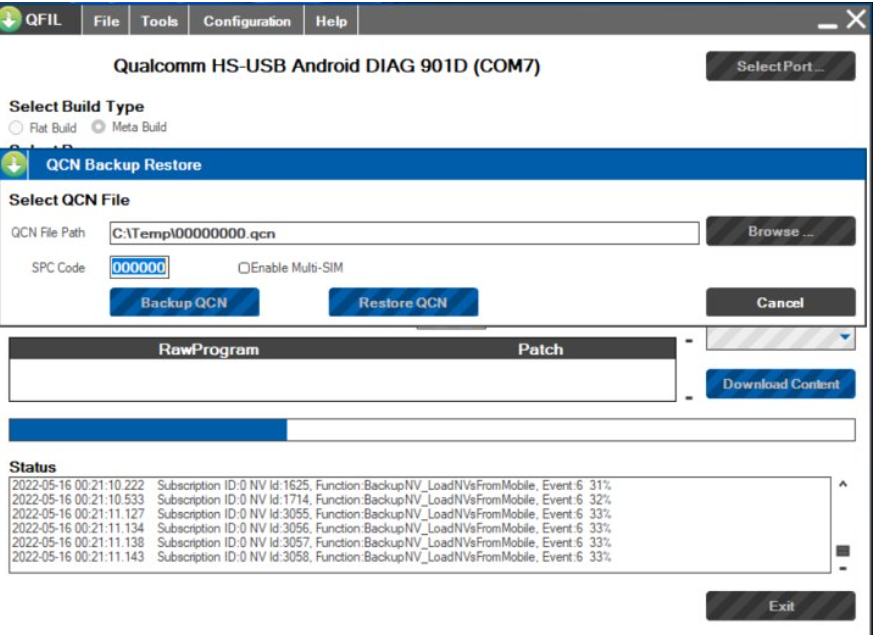Click the Restore QCN button
This screenshot has width=874, height=638.
click(x=403, y=303)
